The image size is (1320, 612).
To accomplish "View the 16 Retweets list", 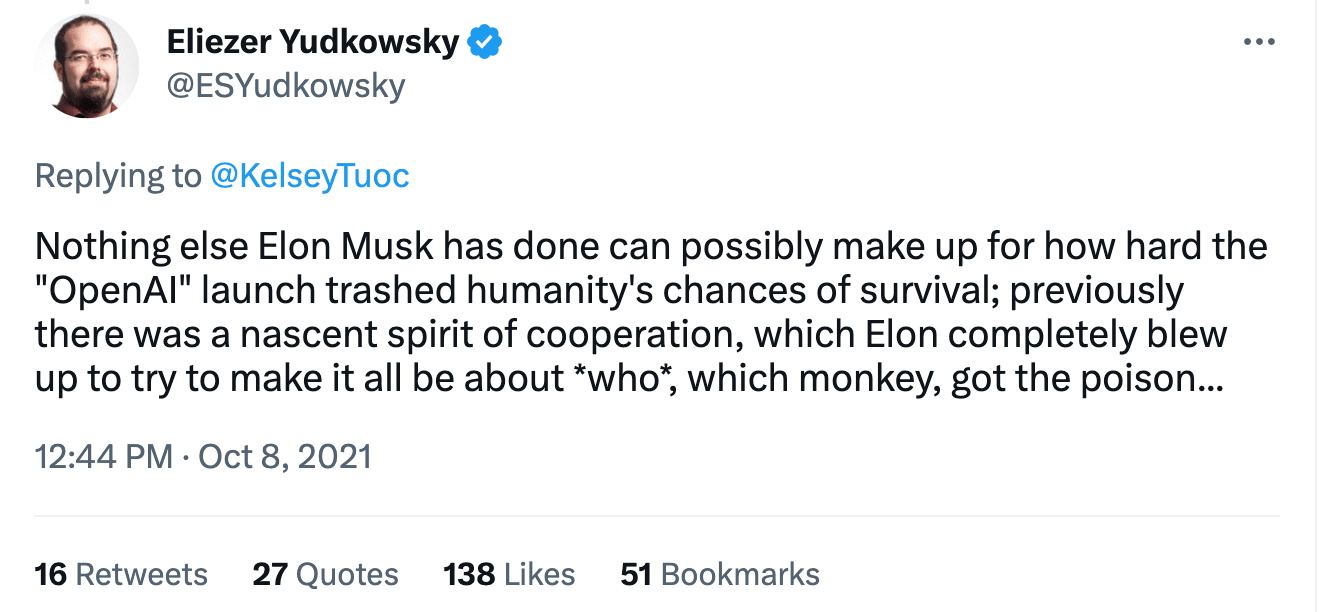I will pos(121,574).
